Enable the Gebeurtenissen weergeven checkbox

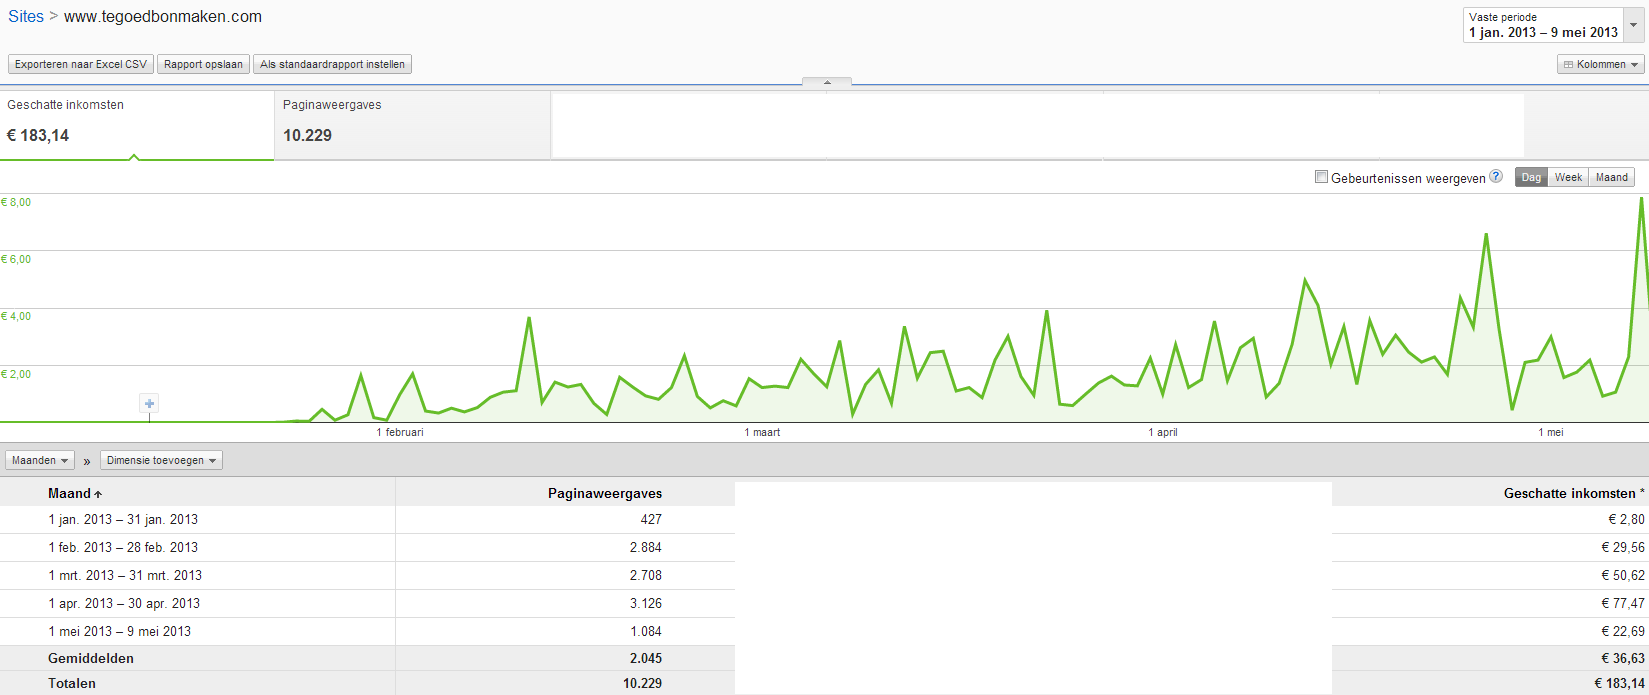point(1321,177)
